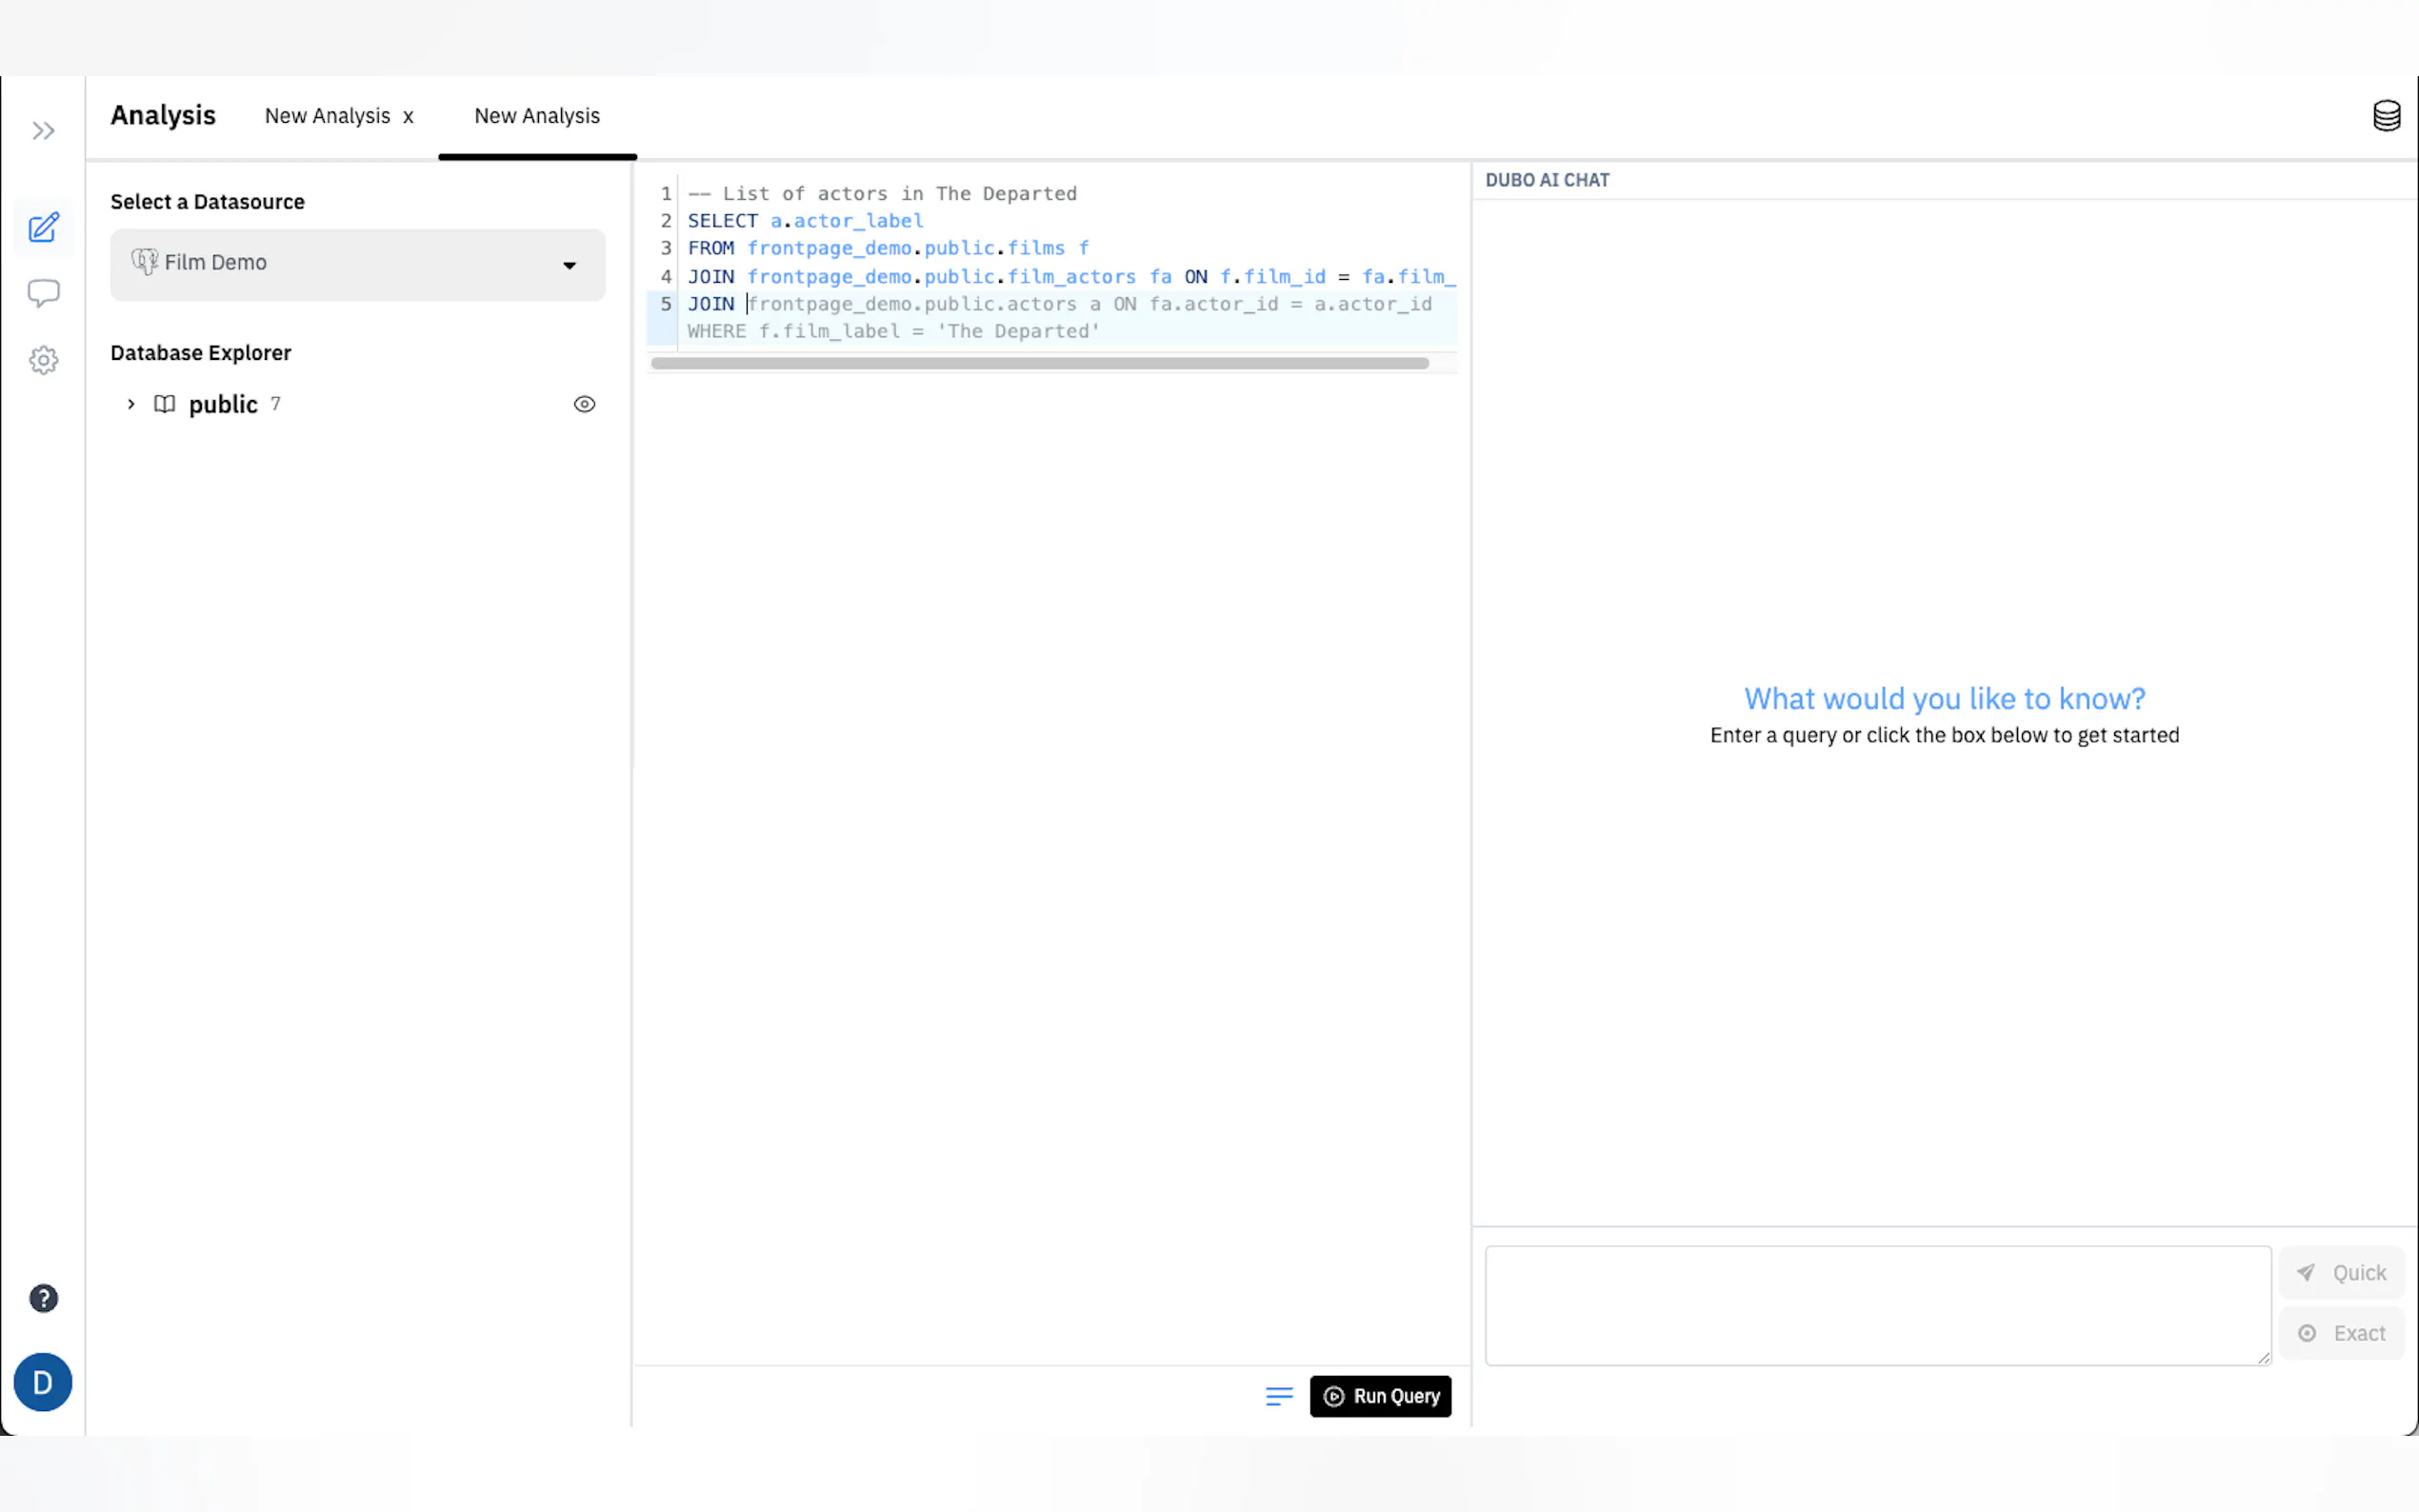Image resolution: width=2419 pixels, height=1512 pixels.
Task: Toggle visibility eye for public schema
Action: 584,404
